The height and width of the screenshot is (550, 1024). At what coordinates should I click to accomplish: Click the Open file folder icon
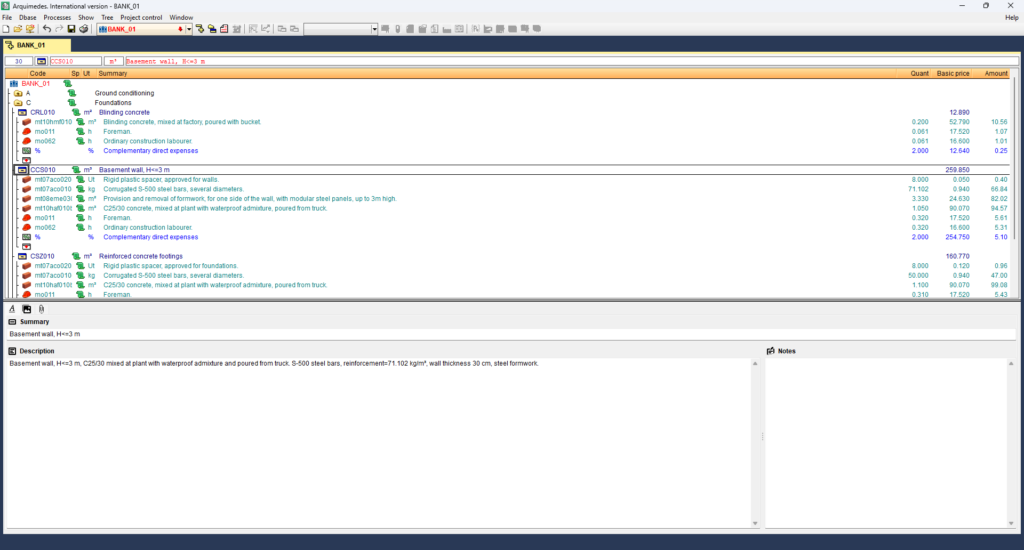point(18,29)
